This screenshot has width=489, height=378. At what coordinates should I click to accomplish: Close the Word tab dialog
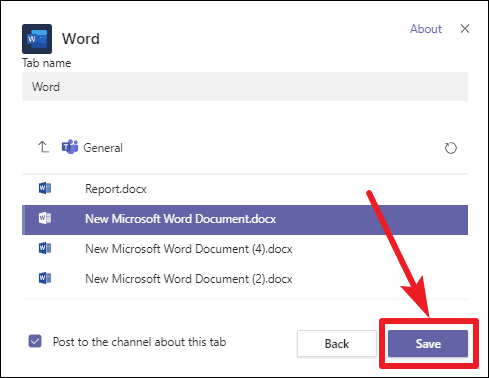click(465, 29)
